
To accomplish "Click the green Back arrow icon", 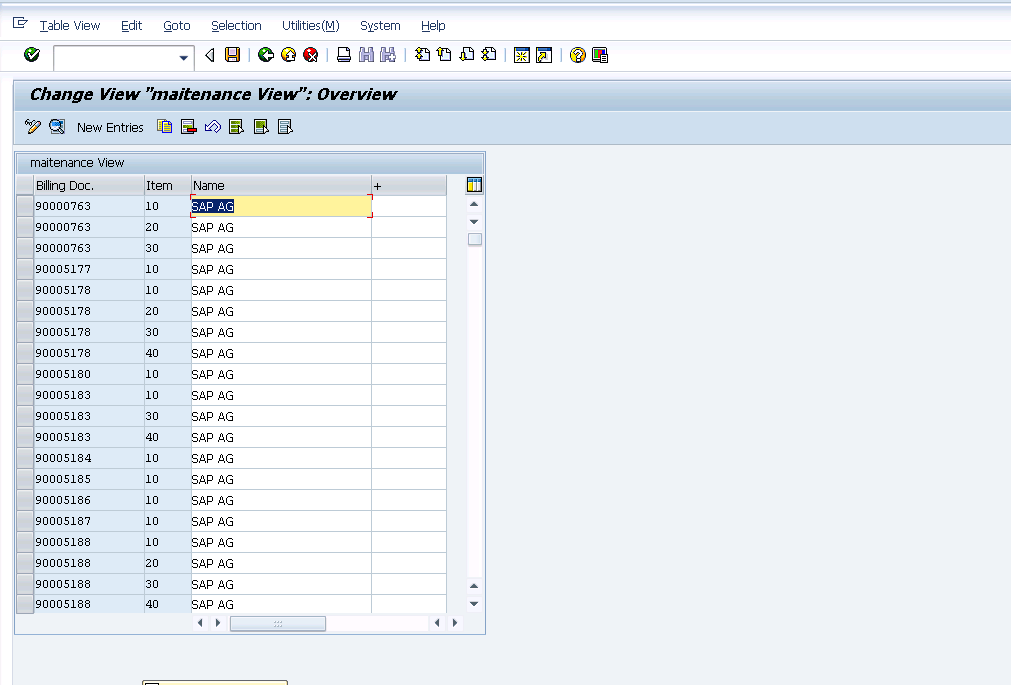I will click(x=266, y=55).
